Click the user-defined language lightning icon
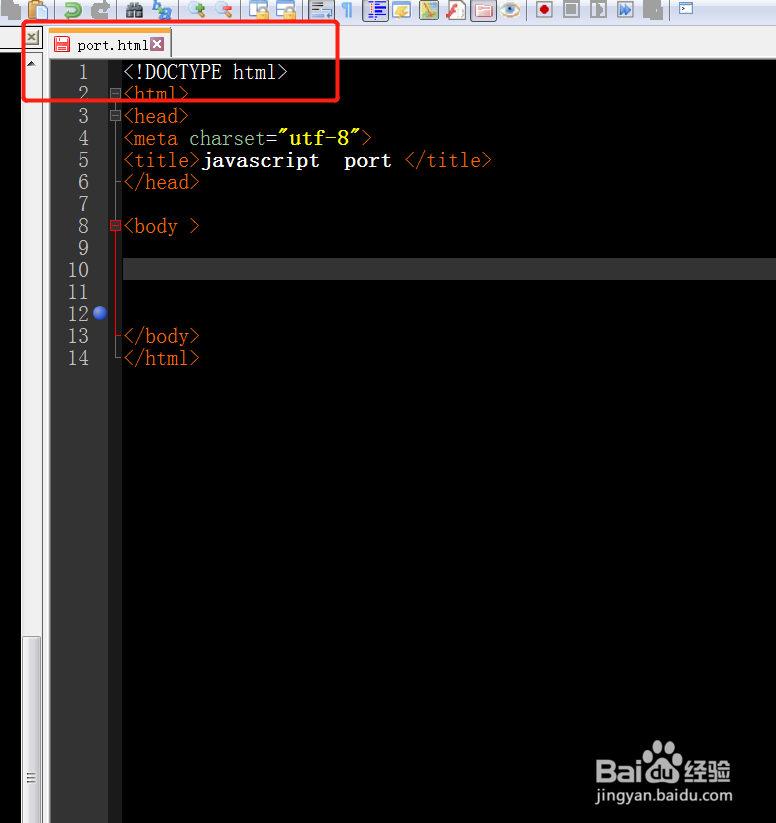 tap(402, 9)
